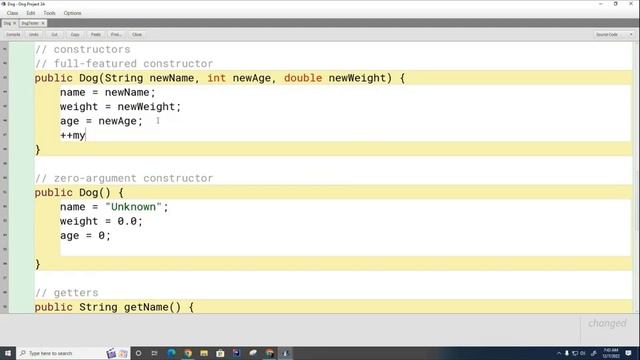The image size is (640, 360).
Task: Minimize the editor window
Action: pyautogui.click(x=600, y=4)
